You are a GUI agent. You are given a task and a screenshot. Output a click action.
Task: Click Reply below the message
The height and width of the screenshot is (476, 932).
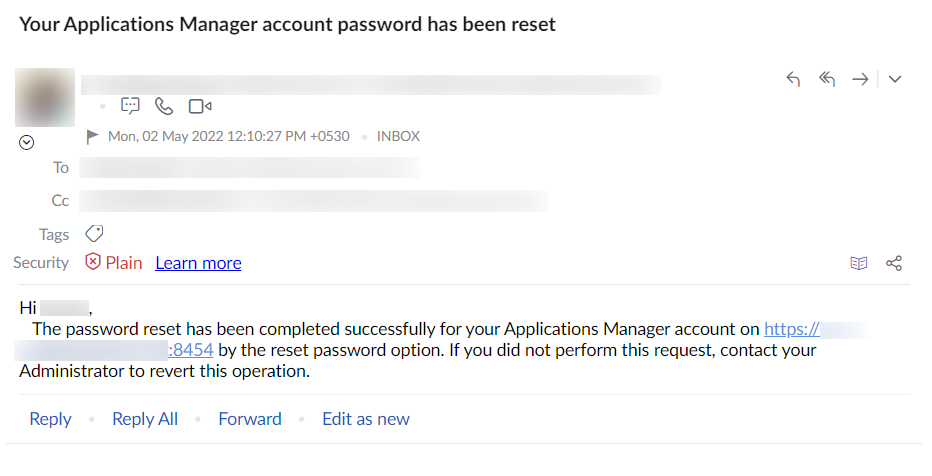coord(50,419)
